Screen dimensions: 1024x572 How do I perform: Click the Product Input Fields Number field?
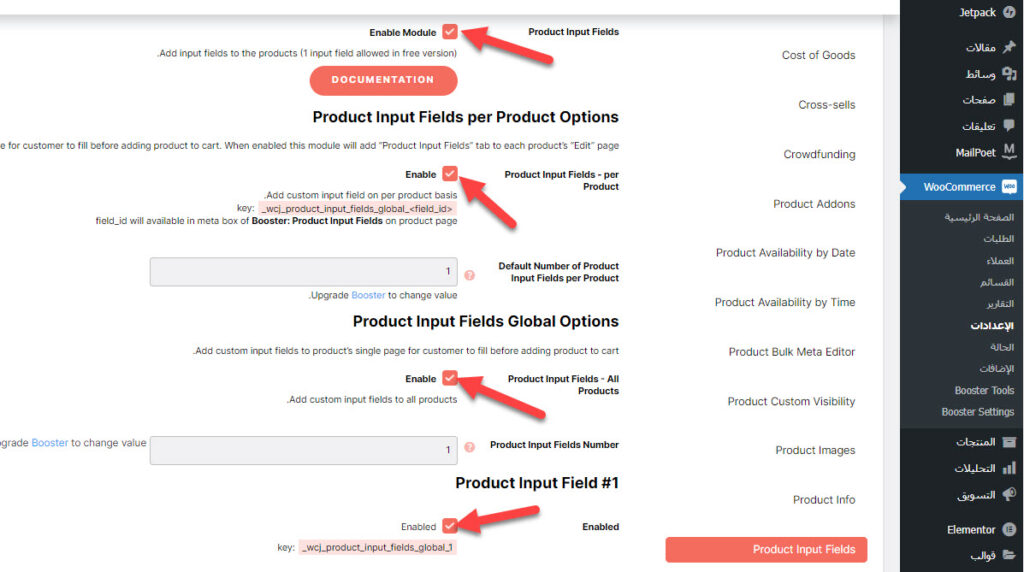click(303, 450)
